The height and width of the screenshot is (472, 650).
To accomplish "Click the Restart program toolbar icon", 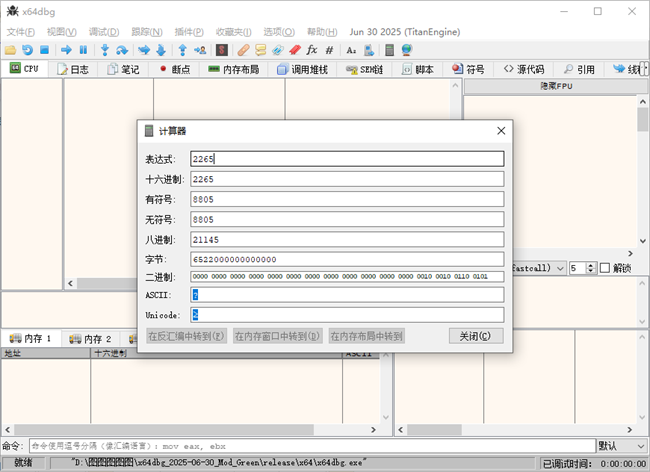I will (x=27, y=49).
